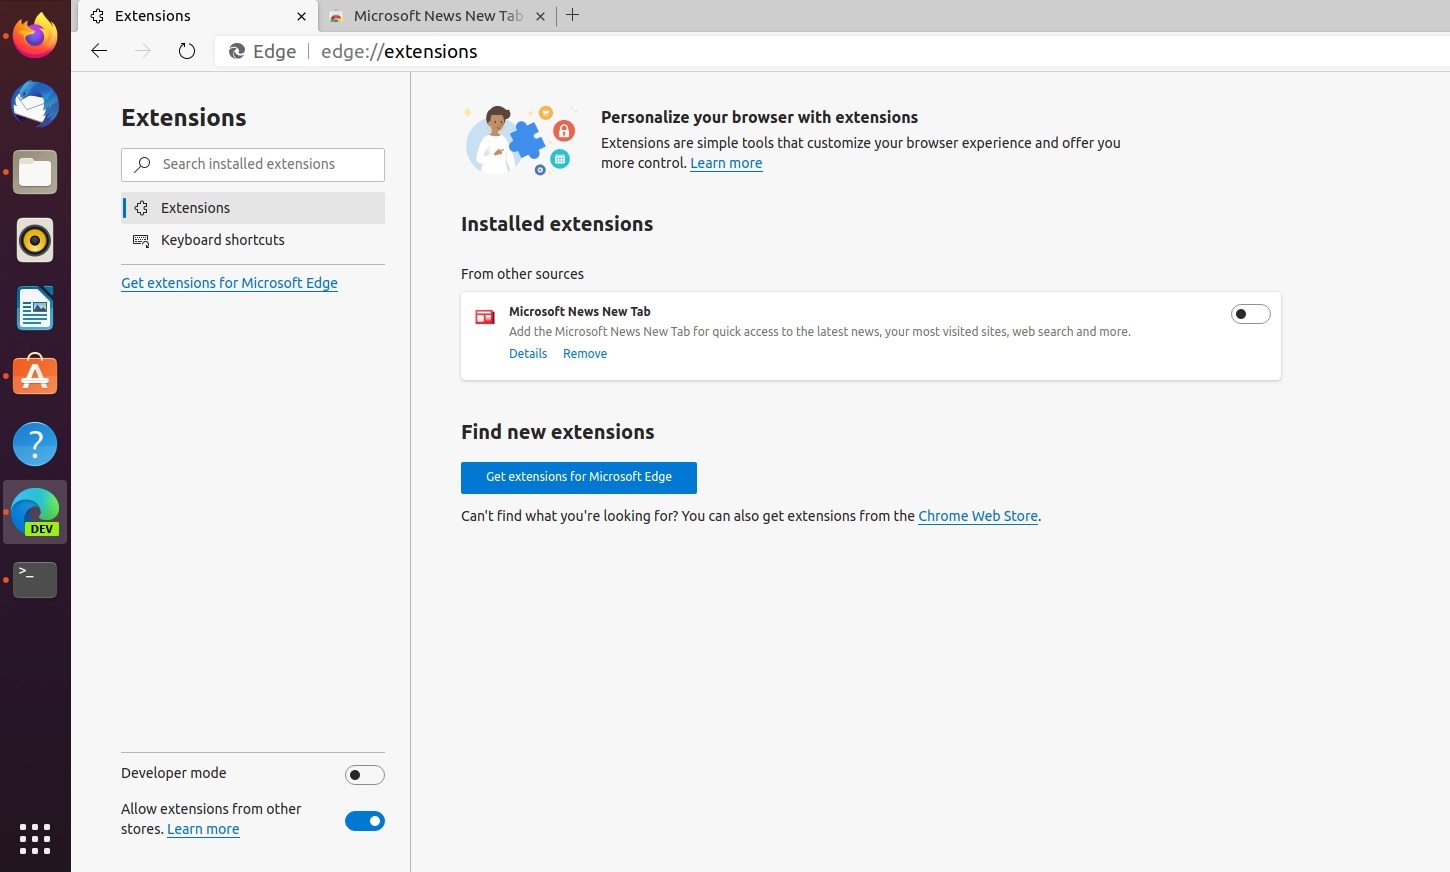This screenshot has width=1450, height=872.
Task: Click Learn more in the header description
Action: click(726, 163)
